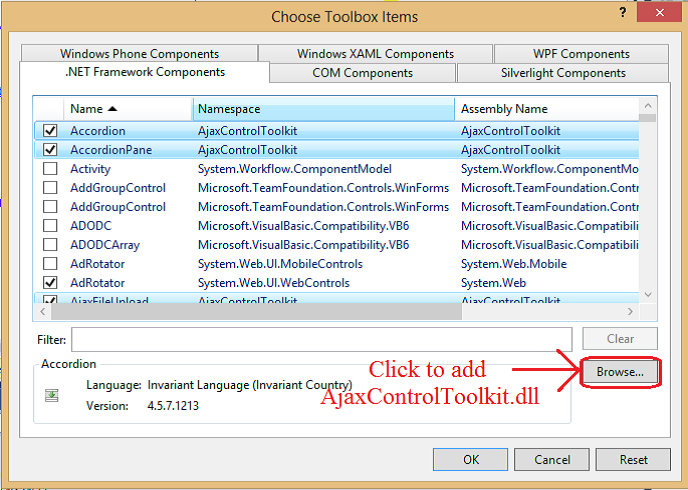This screenshot has width=688, height=490.
Task: Uncheck the AccordionPane checkbox
Action: [x=50, y=150]
